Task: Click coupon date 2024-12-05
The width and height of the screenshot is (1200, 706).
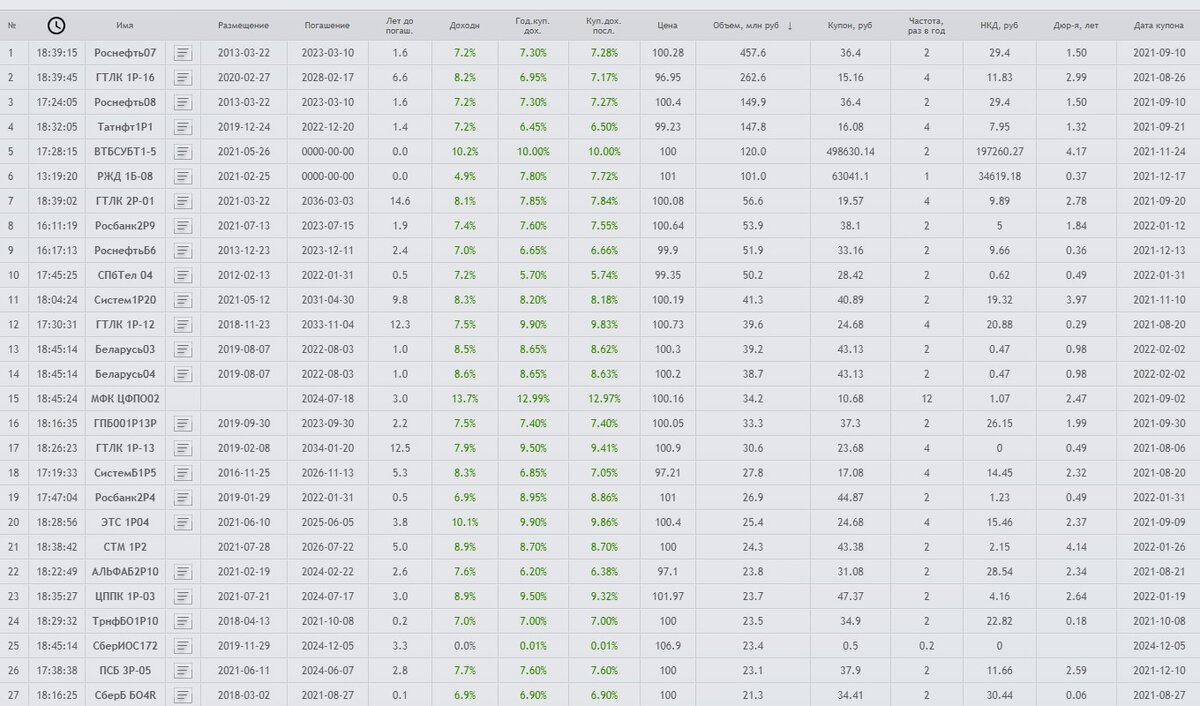Action: 1160,645
